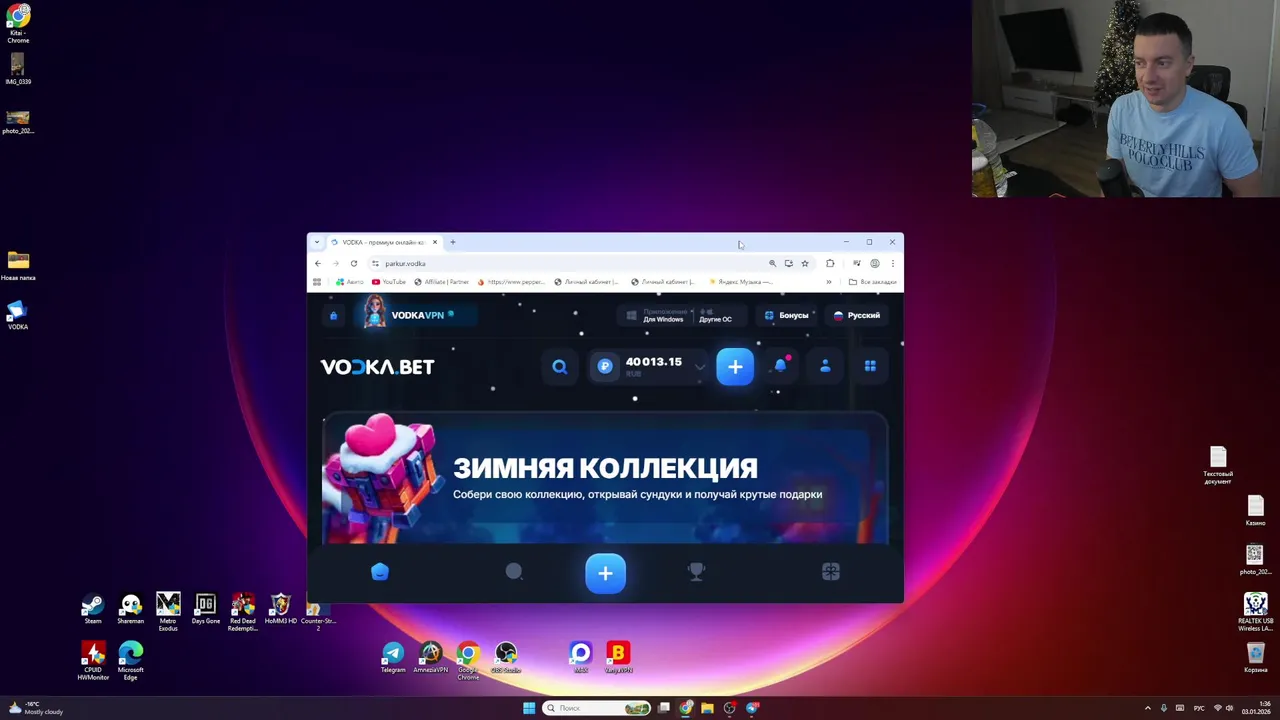Open the Зимняя коллекция promo banner
Viewport: 1280px width, 720px height.
pyautogui.click(x=605, y=479)
